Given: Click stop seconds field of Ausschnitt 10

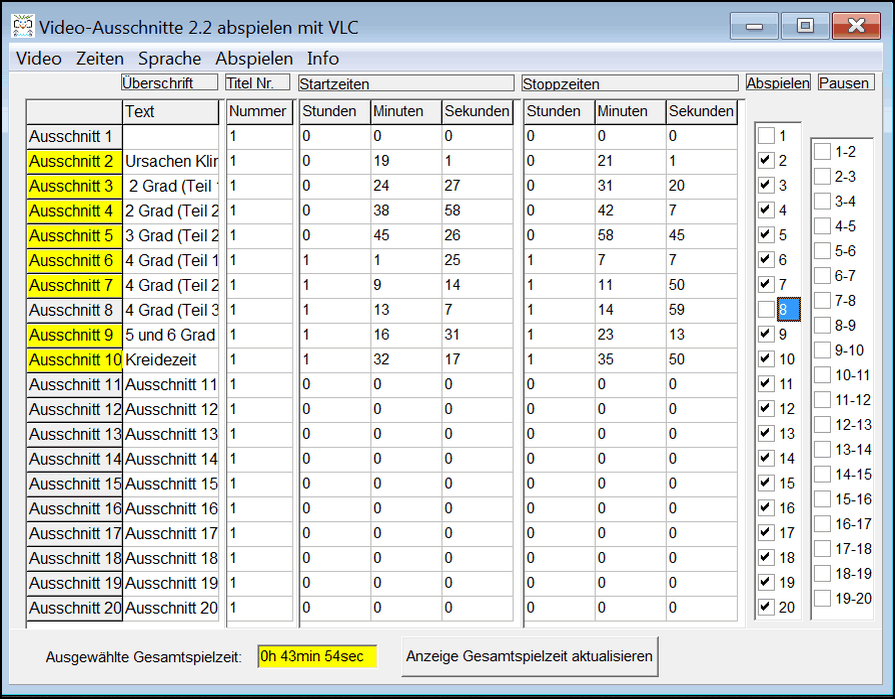Looking at the screenshot, I should tap(701, 359).
